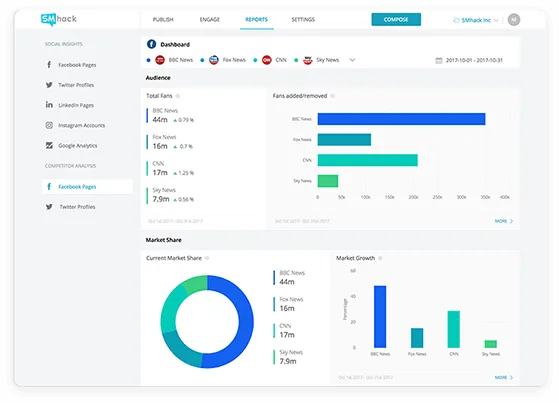The image size is (559, 403).
Task: Open Facebook Pages under Social Insights
Action: click(77, 65)
